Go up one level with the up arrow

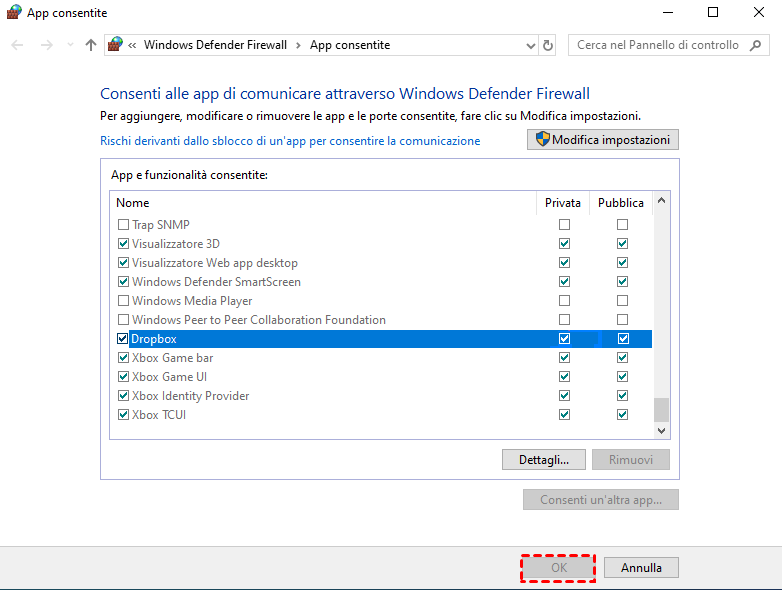point(91,45)
